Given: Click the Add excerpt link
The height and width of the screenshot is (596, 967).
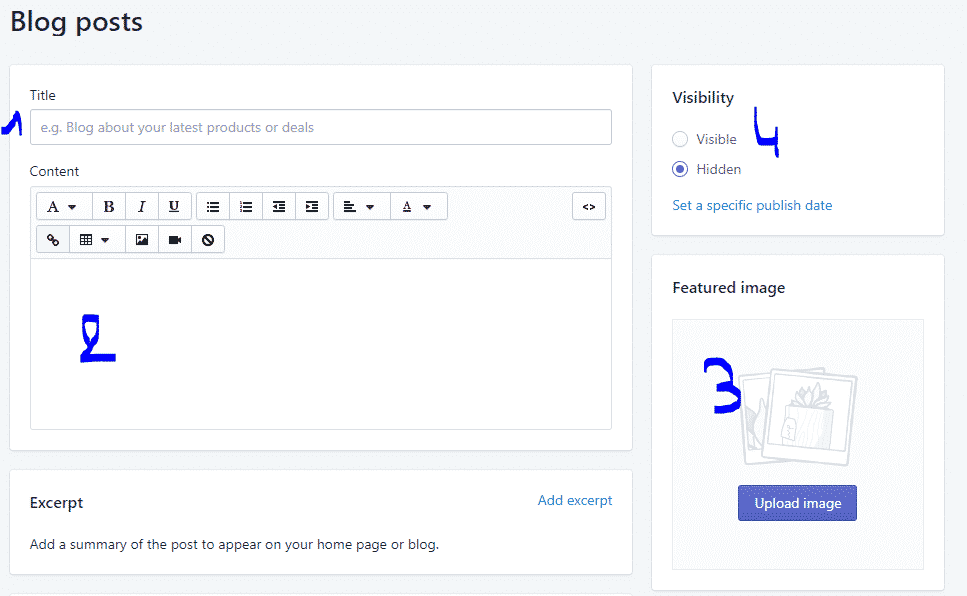Looking at the screenshot, I should (575, 500).
